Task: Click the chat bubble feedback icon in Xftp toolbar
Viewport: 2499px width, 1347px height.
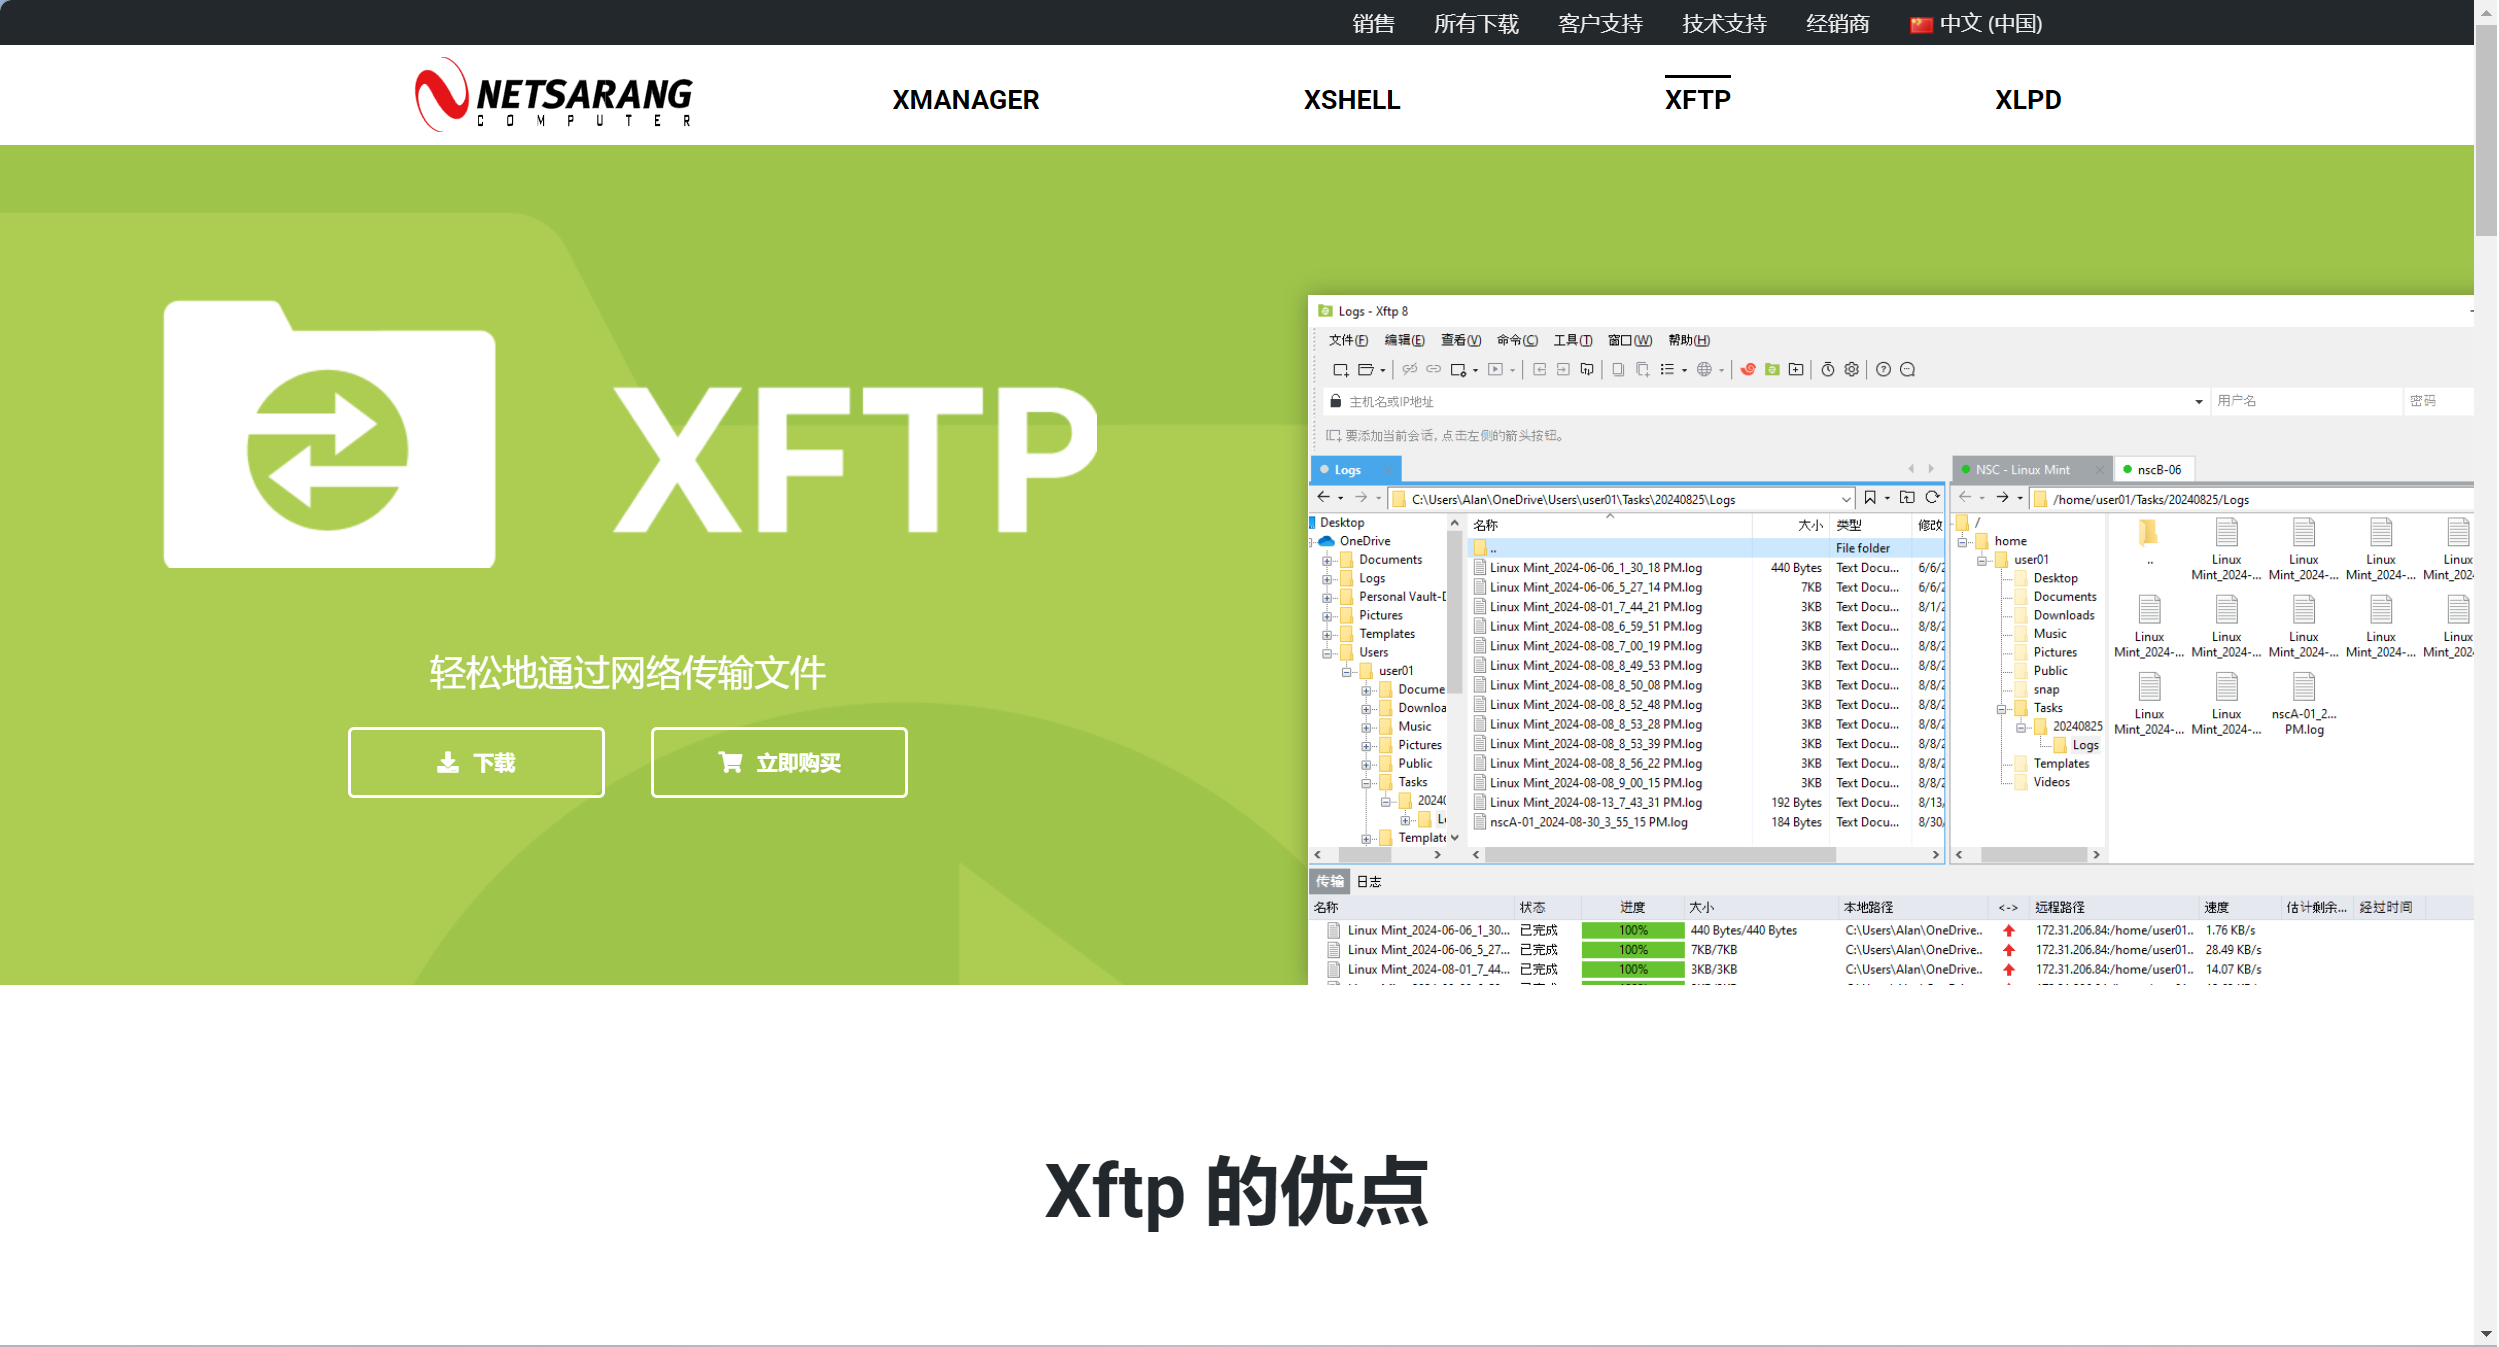Action: (x=1908, y=370)
